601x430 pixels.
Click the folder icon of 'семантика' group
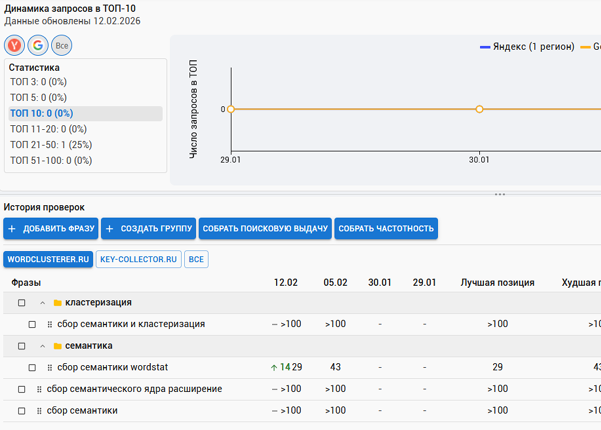tap(58, 346)
